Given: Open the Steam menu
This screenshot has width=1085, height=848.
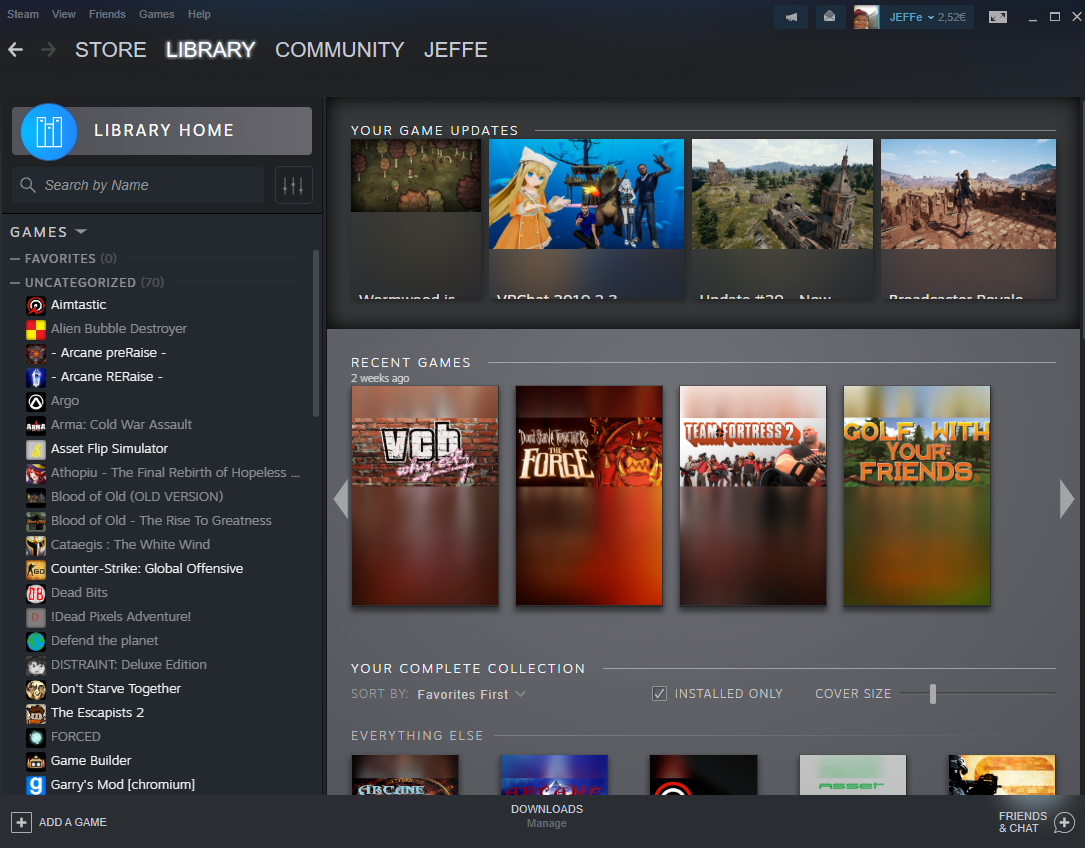Looking at the screenshot, I should [x=23, y=14].
